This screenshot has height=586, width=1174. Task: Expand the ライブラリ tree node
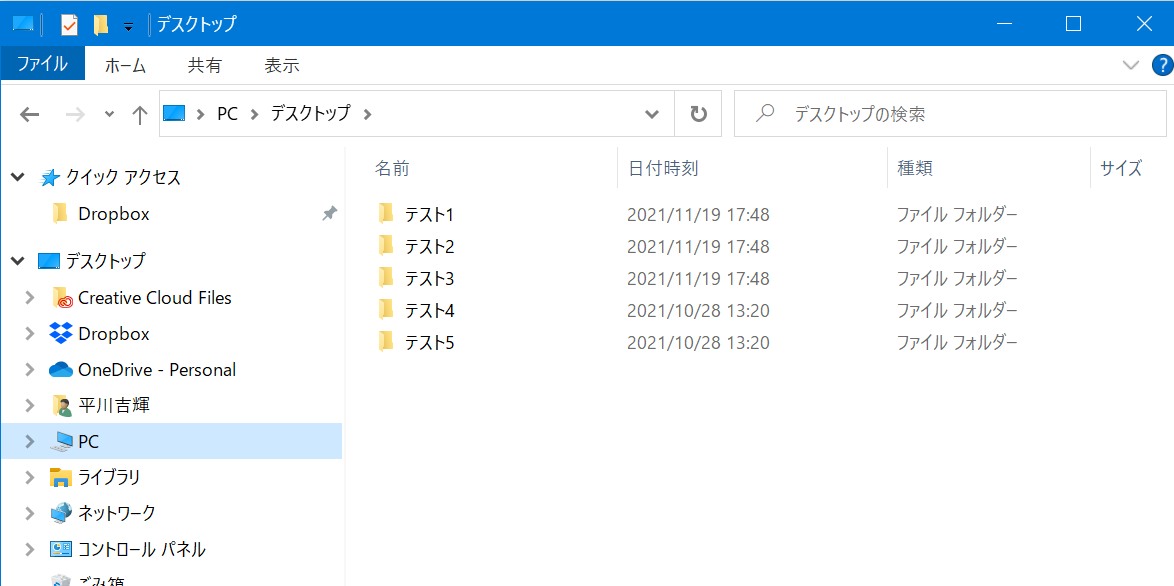coord(30,478)
